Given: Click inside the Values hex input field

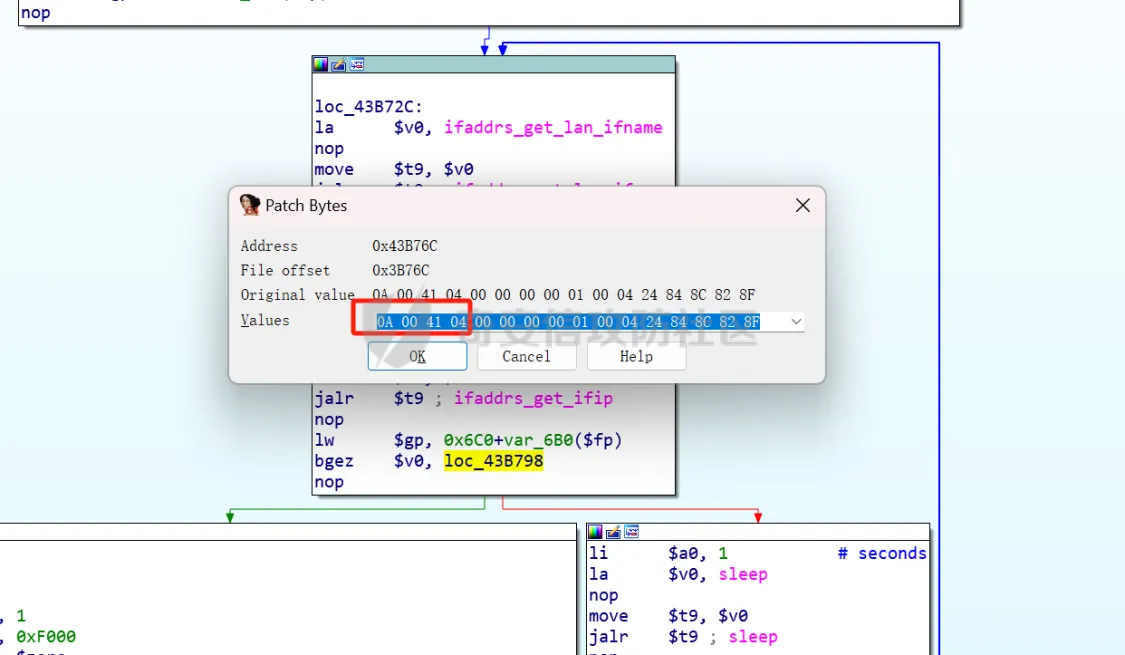Looking at the screenshot, I should tap(580, 322).
